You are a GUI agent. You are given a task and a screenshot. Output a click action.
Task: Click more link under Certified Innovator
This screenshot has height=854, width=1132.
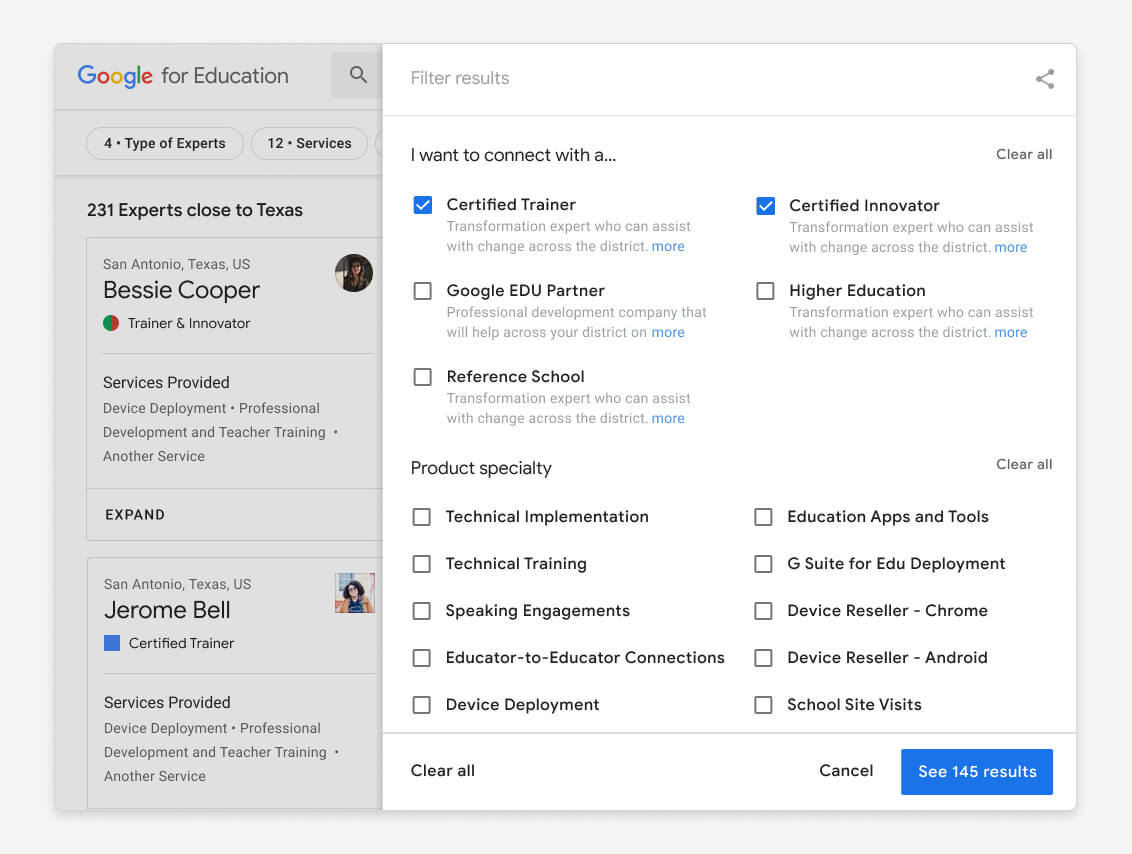pos(1011,247)
